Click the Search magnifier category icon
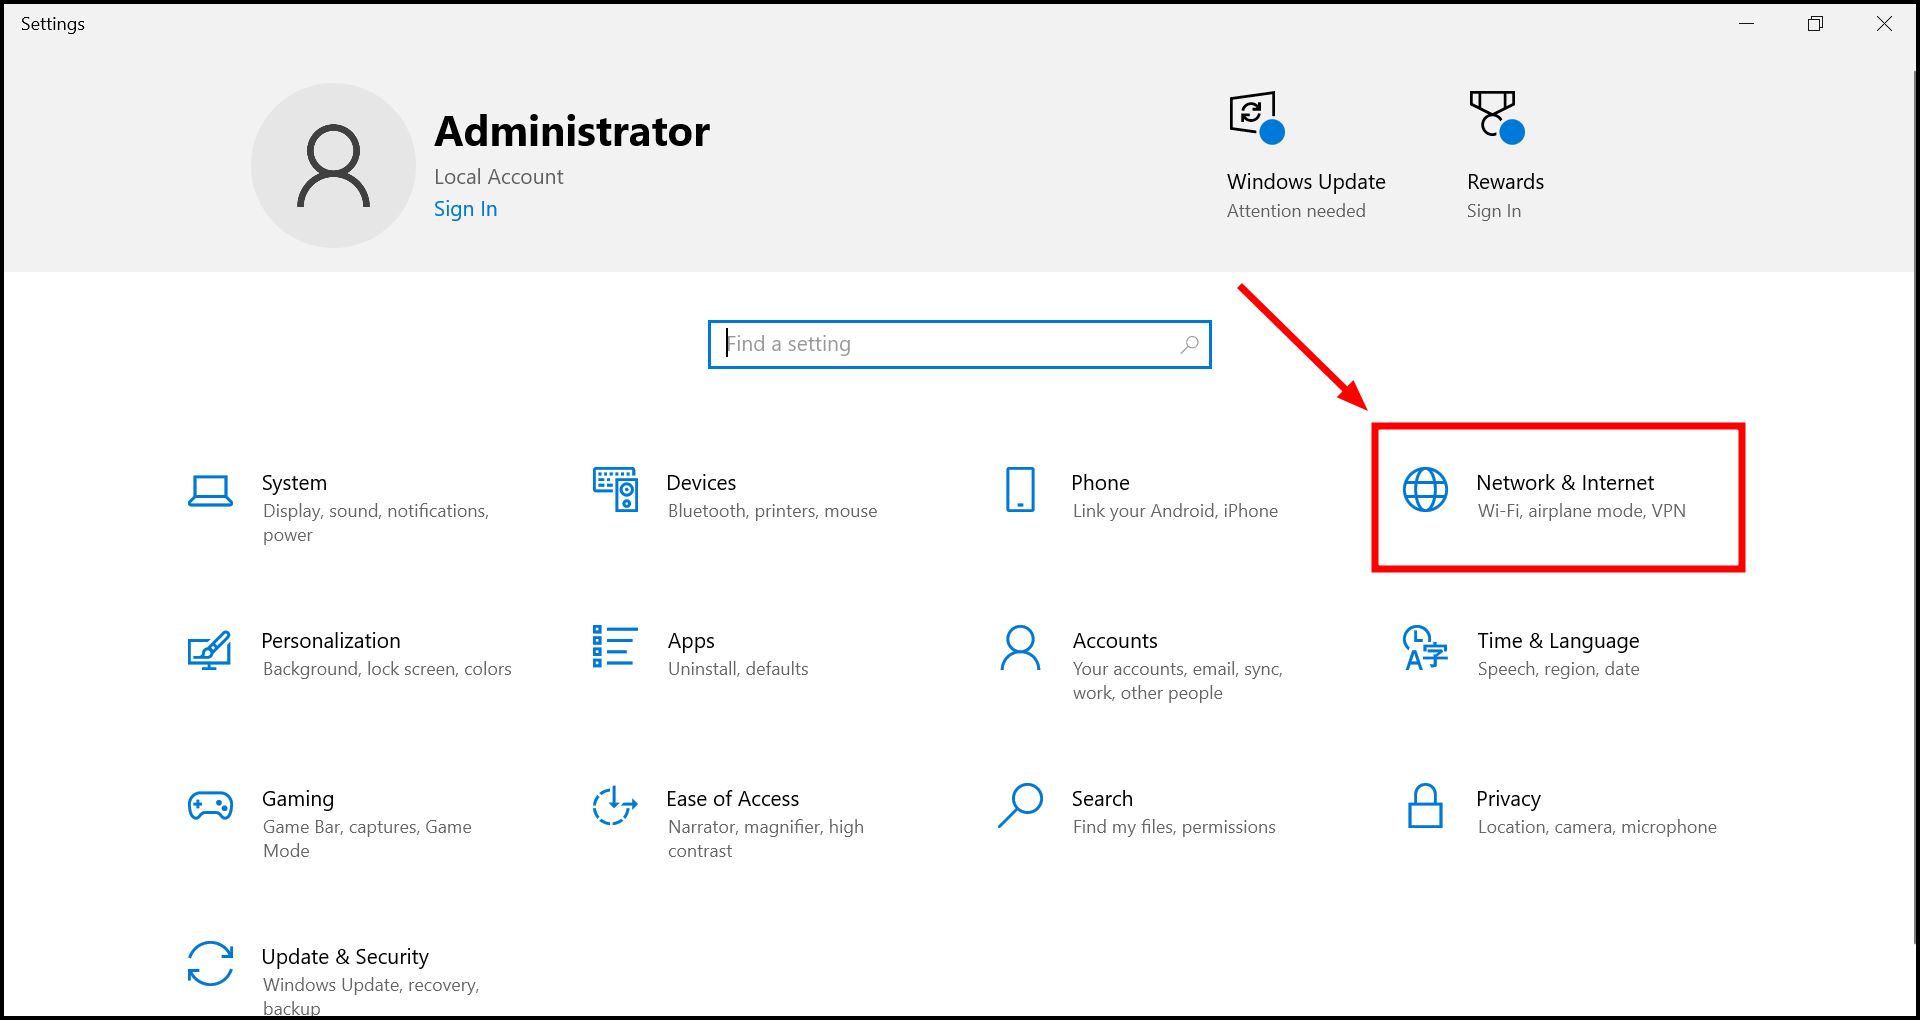Screen dimensions: 1920x1020 point(1020,806)
